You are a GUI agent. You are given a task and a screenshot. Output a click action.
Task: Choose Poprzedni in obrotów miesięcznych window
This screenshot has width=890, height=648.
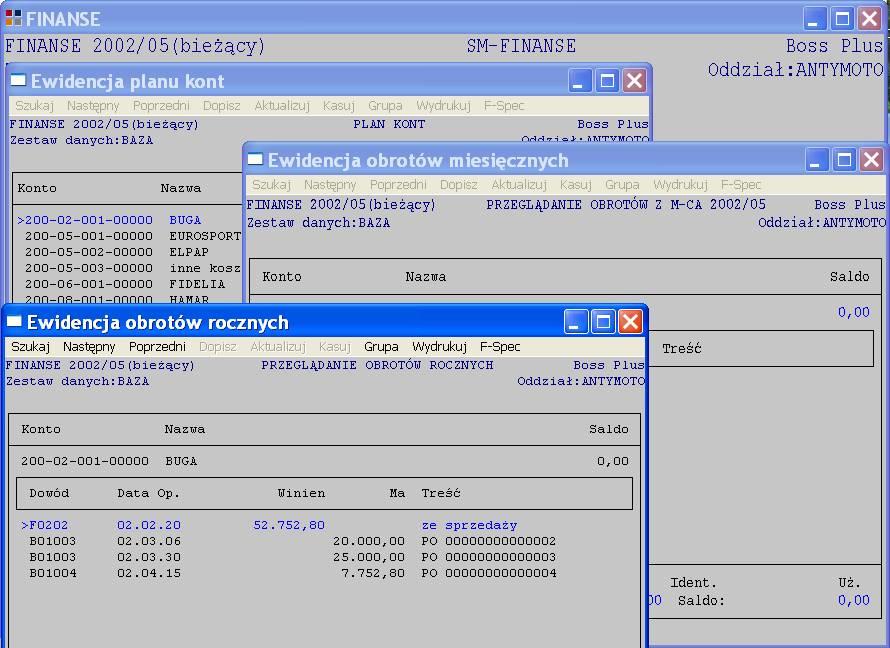click(x=398, y=184)
